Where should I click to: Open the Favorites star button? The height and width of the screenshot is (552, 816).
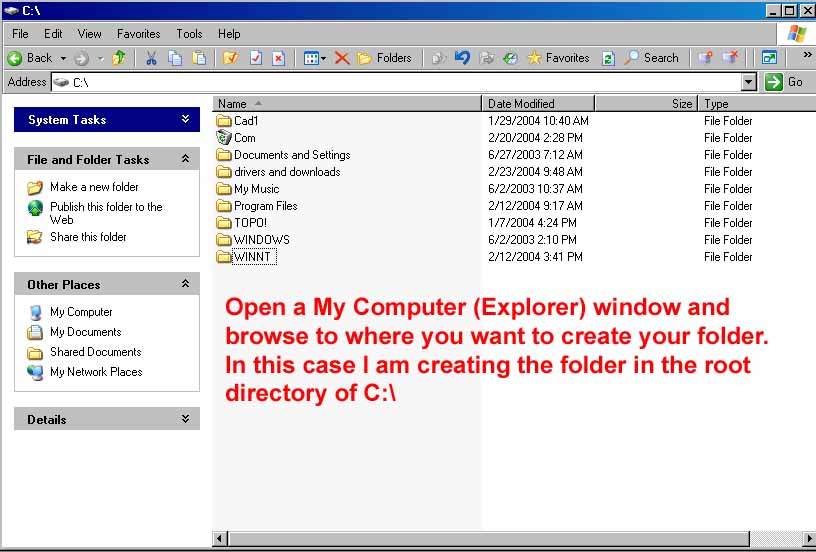(x=558, y=58)
